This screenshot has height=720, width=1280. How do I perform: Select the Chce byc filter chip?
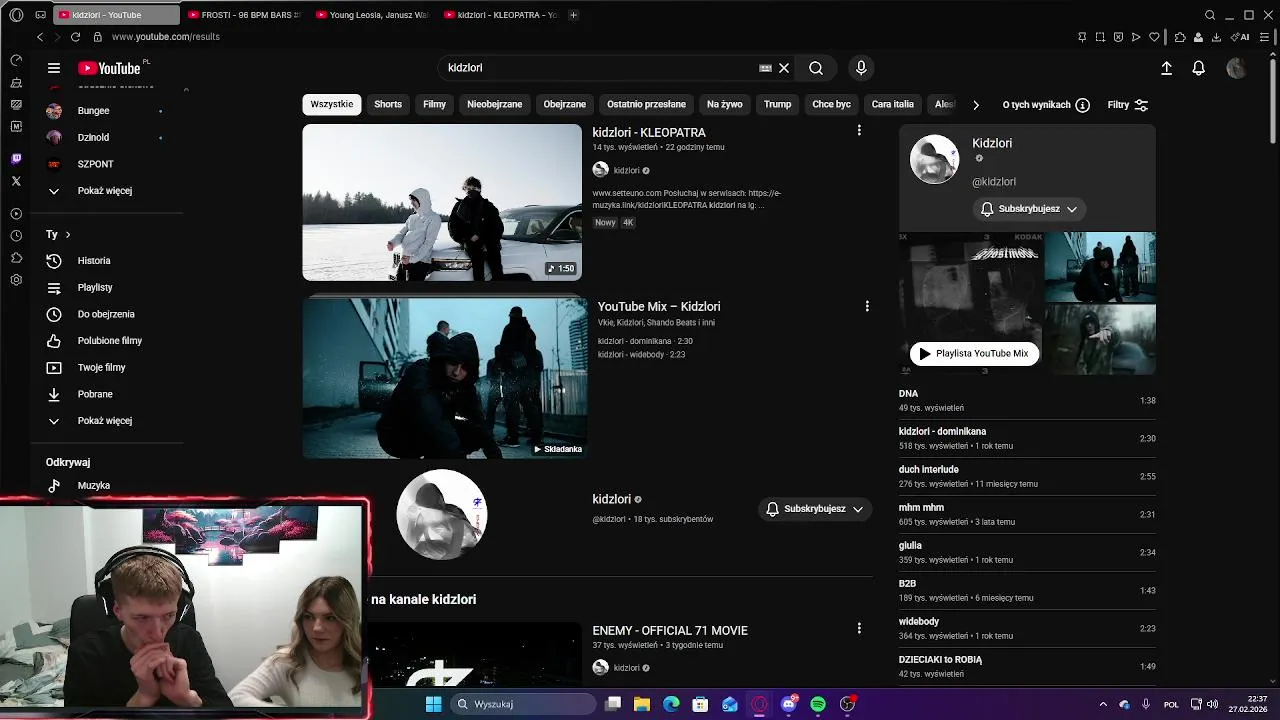[831, 104]
